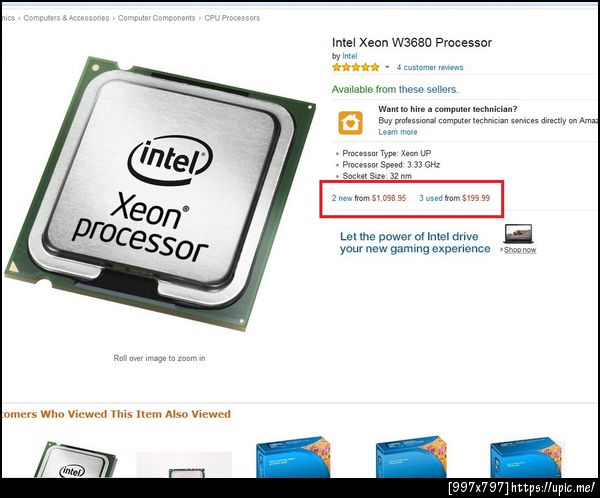The image size is (600, 498).
Task: Open first related Intel processor thumbnail
Action: click(x=75, y=459)
